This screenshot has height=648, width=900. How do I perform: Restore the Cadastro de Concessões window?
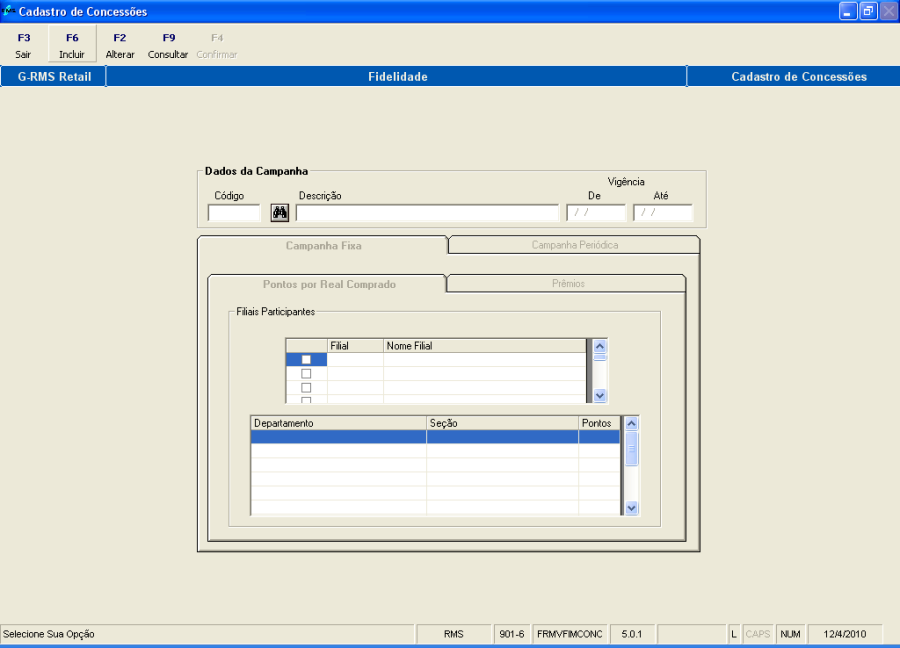[x=868, y=11]
